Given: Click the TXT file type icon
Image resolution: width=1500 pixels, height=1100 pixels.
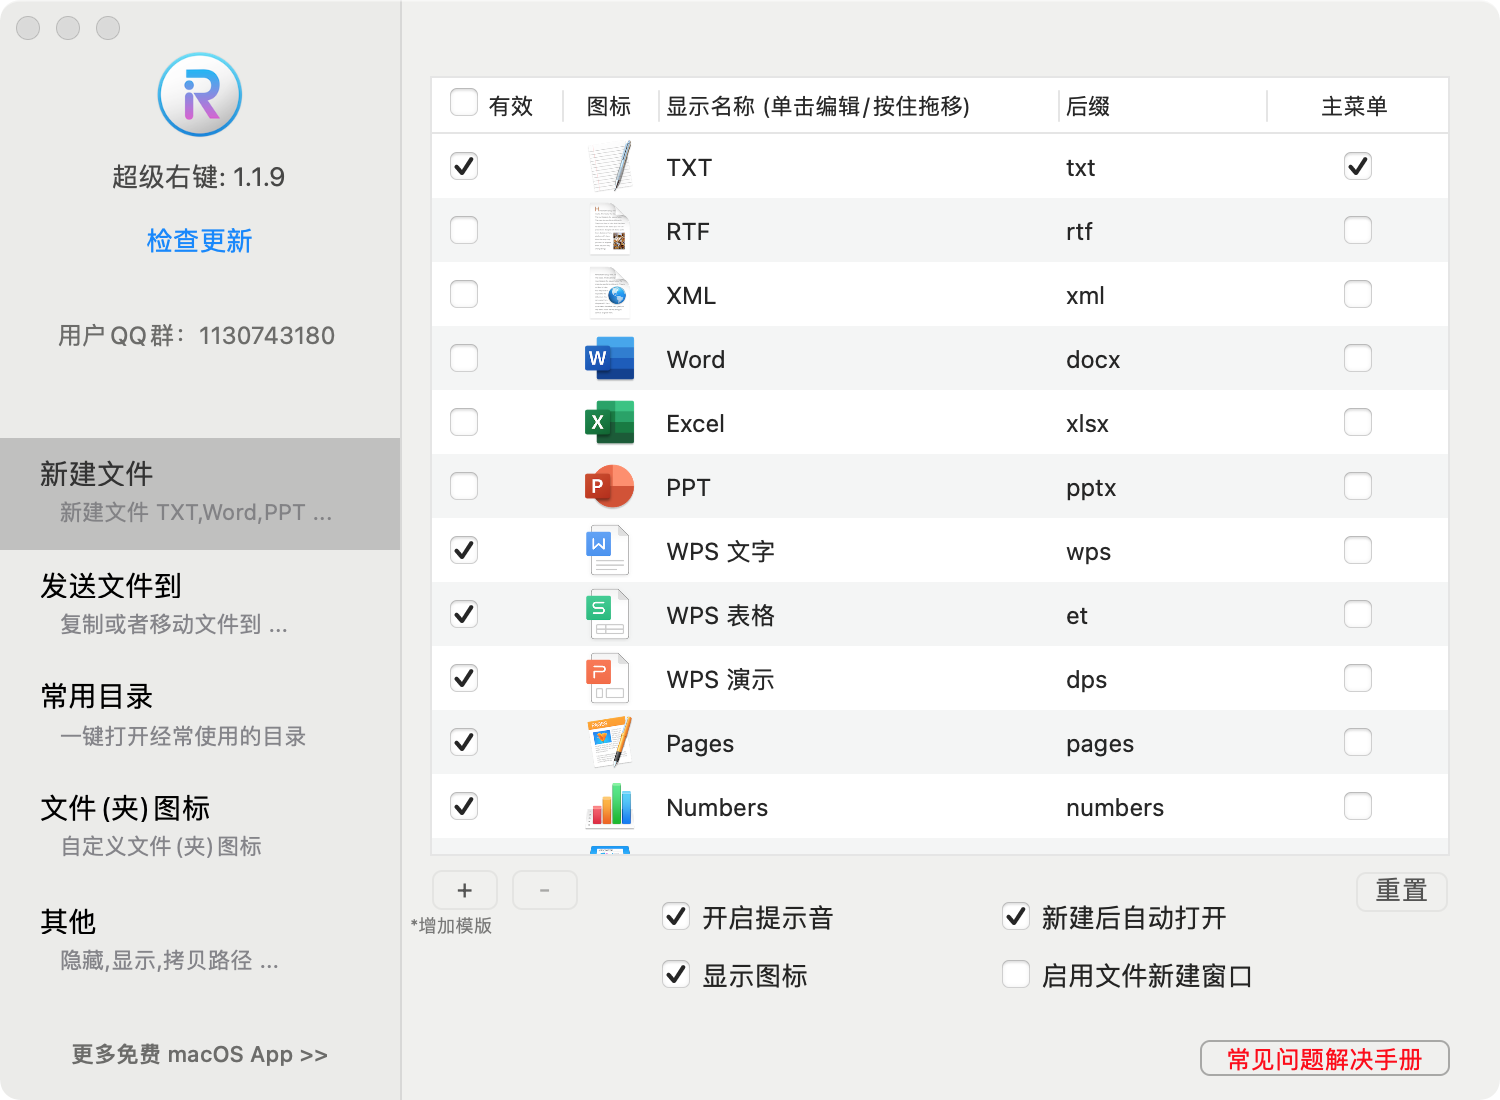Looking at the screenshot, I should click(610, 166).
